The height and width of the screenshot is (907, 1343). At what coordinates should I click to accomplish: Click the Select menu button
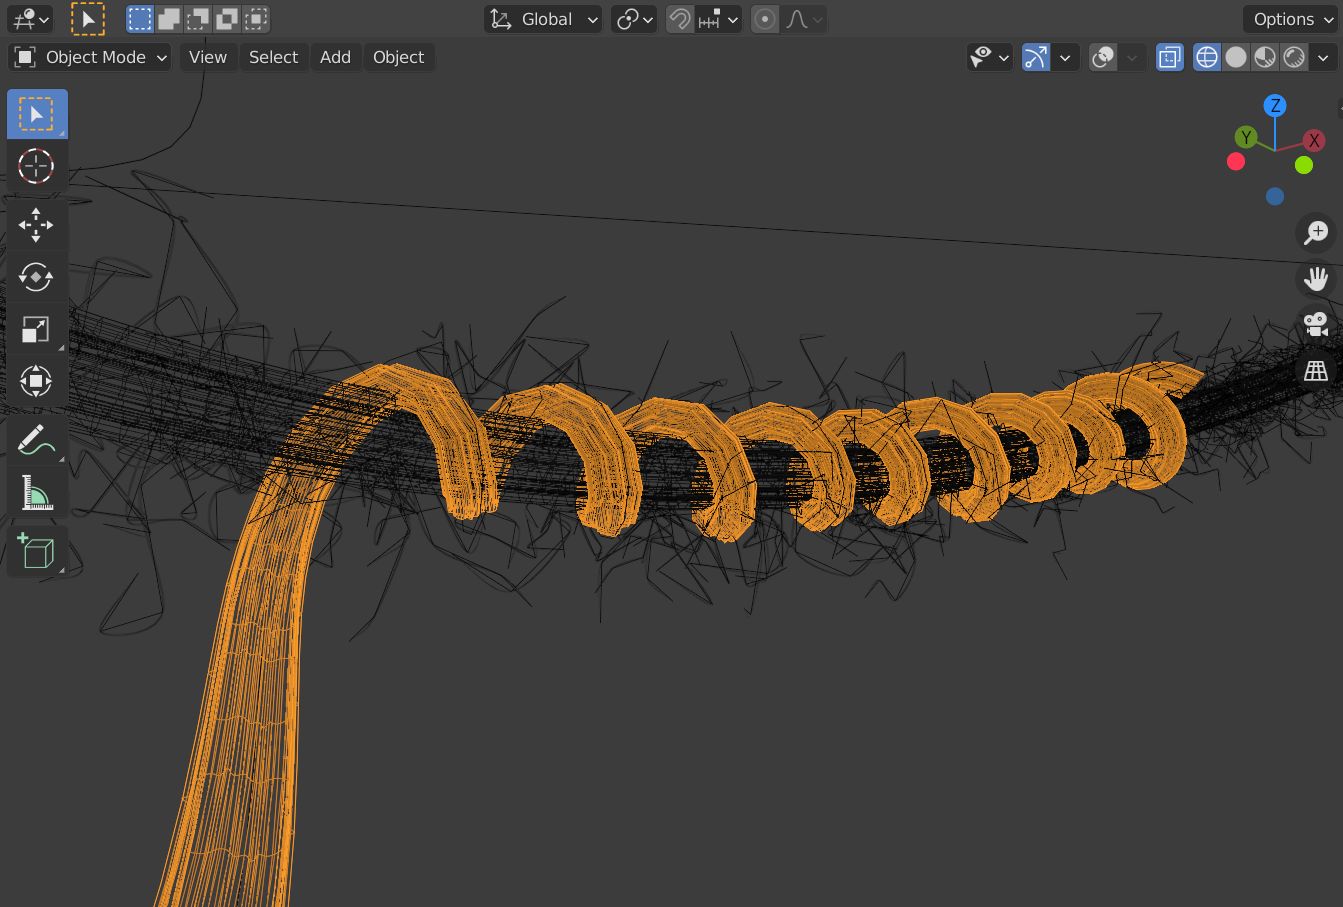tap(273, 58)
